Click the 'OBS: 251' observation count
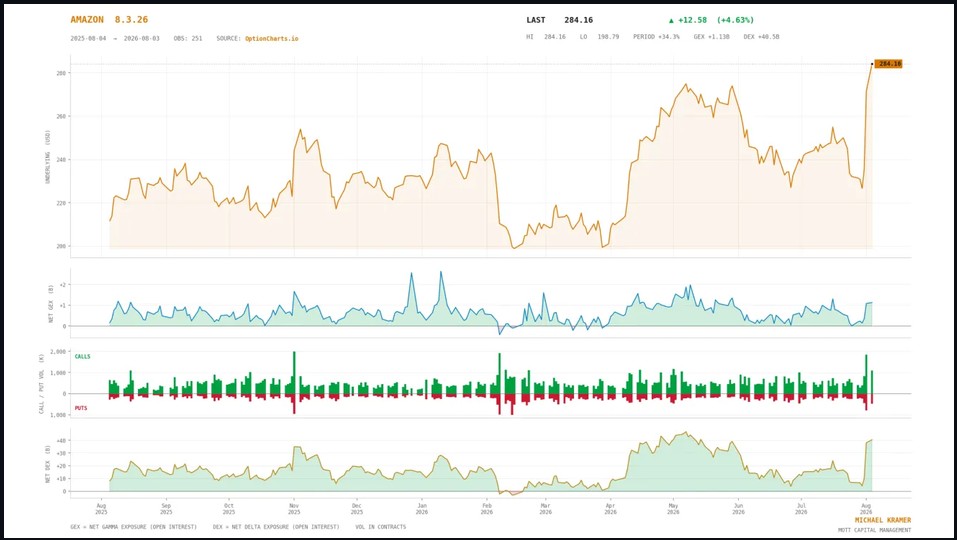 pyautogui.click(x=188, y=38)
